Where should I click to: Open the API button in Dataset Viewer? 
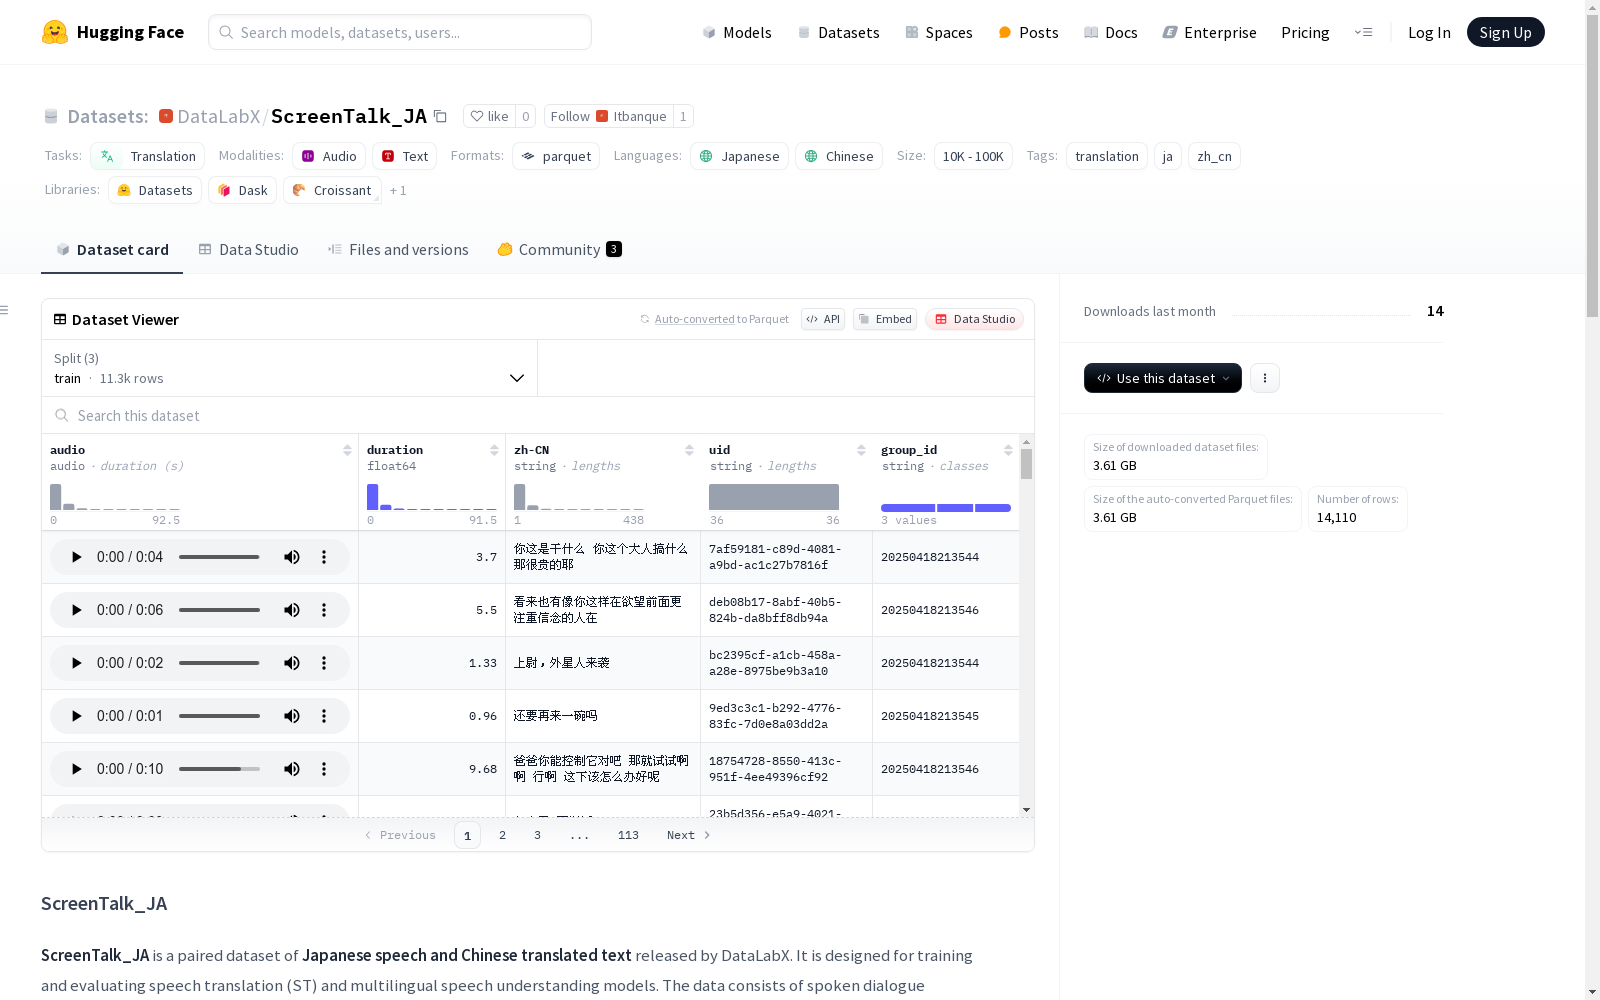coord(823,319)
